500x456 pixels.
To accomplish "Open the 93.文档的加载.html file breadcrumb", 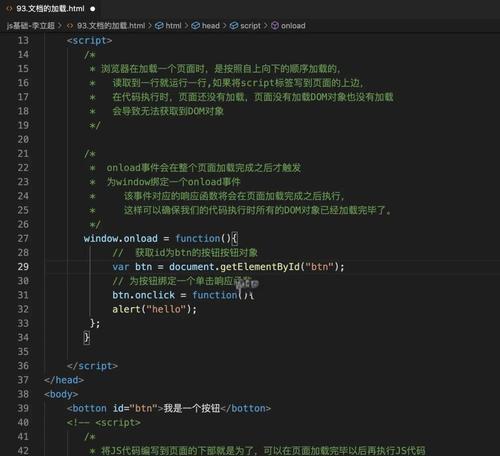I will pyautogui.click(x=111, y=26).
